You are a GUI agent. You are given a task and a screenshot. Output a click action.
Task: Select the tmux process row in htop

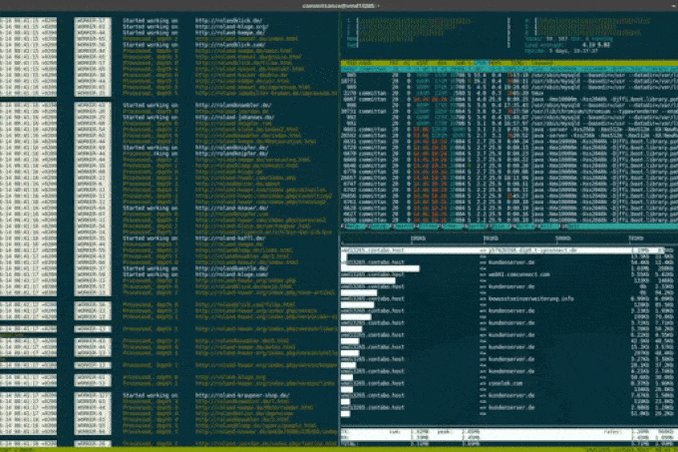click(x=509, y=93)
